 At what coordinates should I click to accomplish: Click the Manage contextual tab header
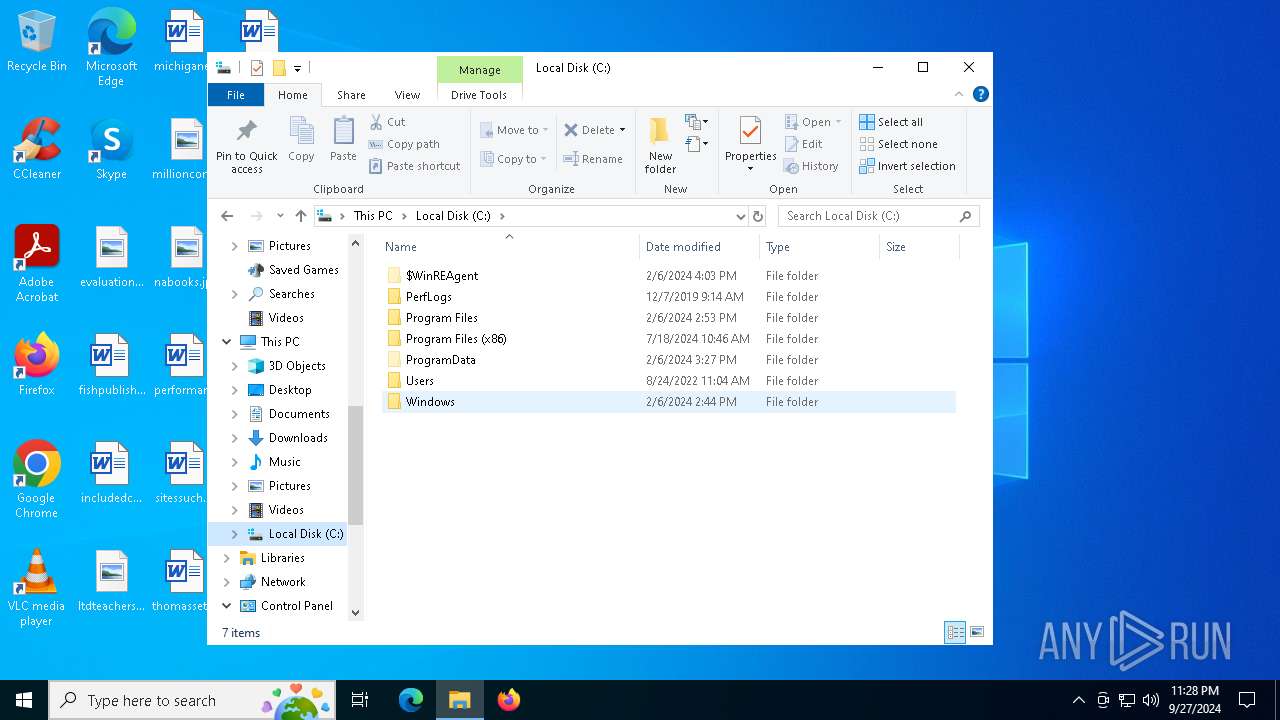click(x=480, y=70)
